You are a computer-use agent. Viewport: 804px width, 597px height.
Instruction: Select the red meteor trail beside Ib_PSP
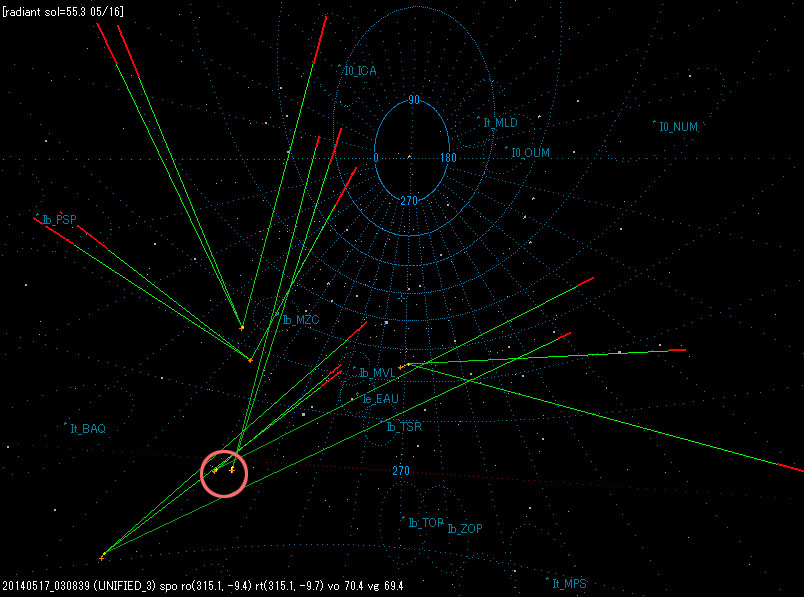[x=55, y=235]
